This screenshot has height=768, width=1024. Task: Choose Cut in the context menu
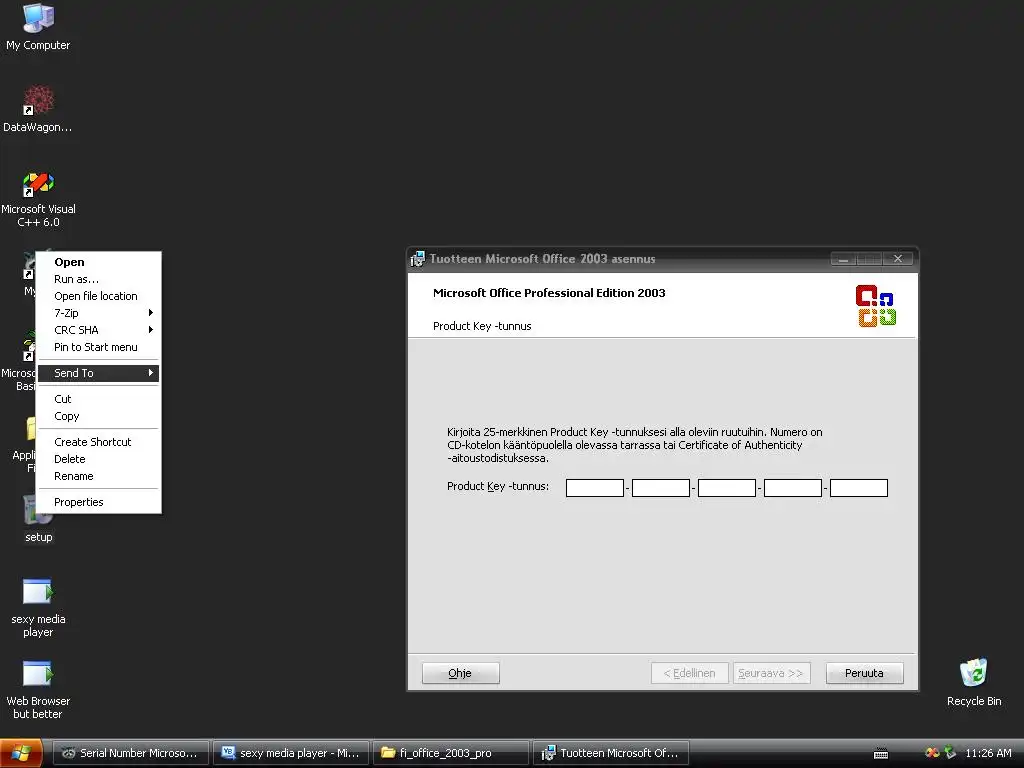[99, 399]
